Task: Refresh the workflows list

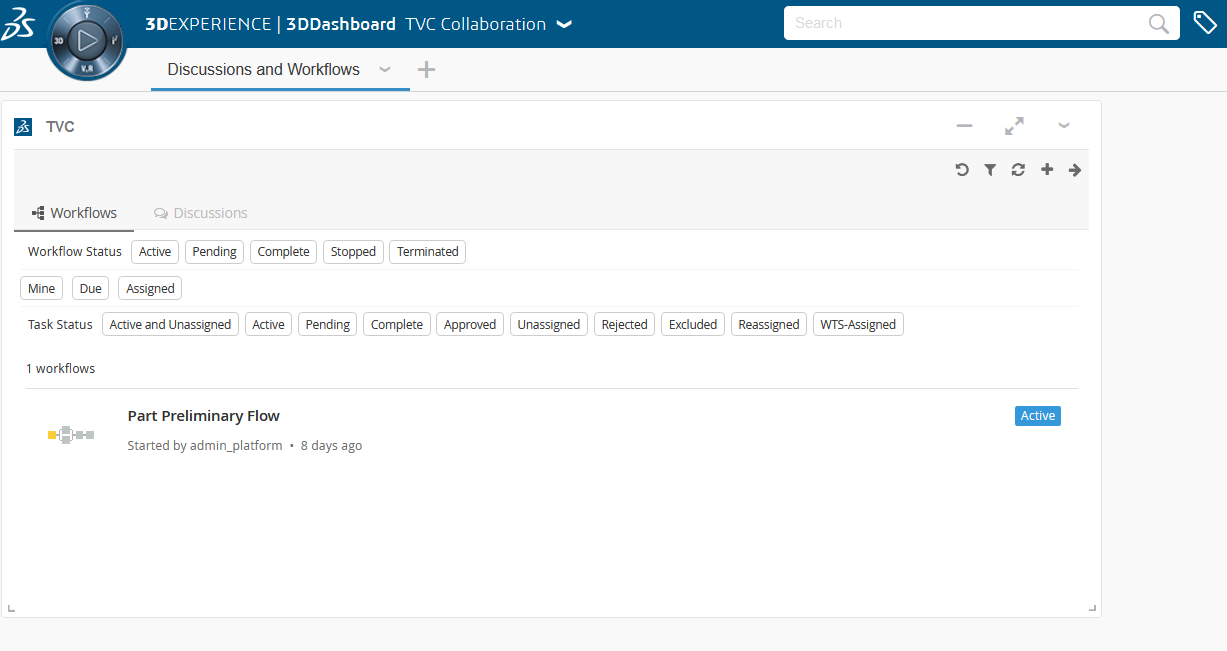Action: coord(1018,170)
